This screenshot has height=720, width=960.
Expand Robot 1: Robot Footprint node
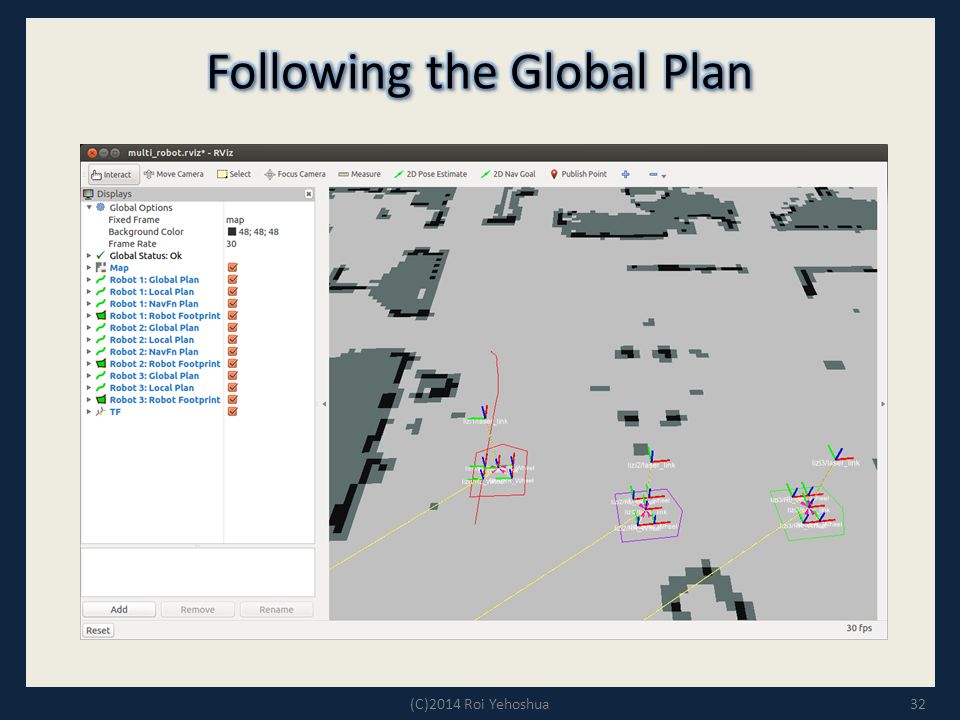tap(89, 316)
